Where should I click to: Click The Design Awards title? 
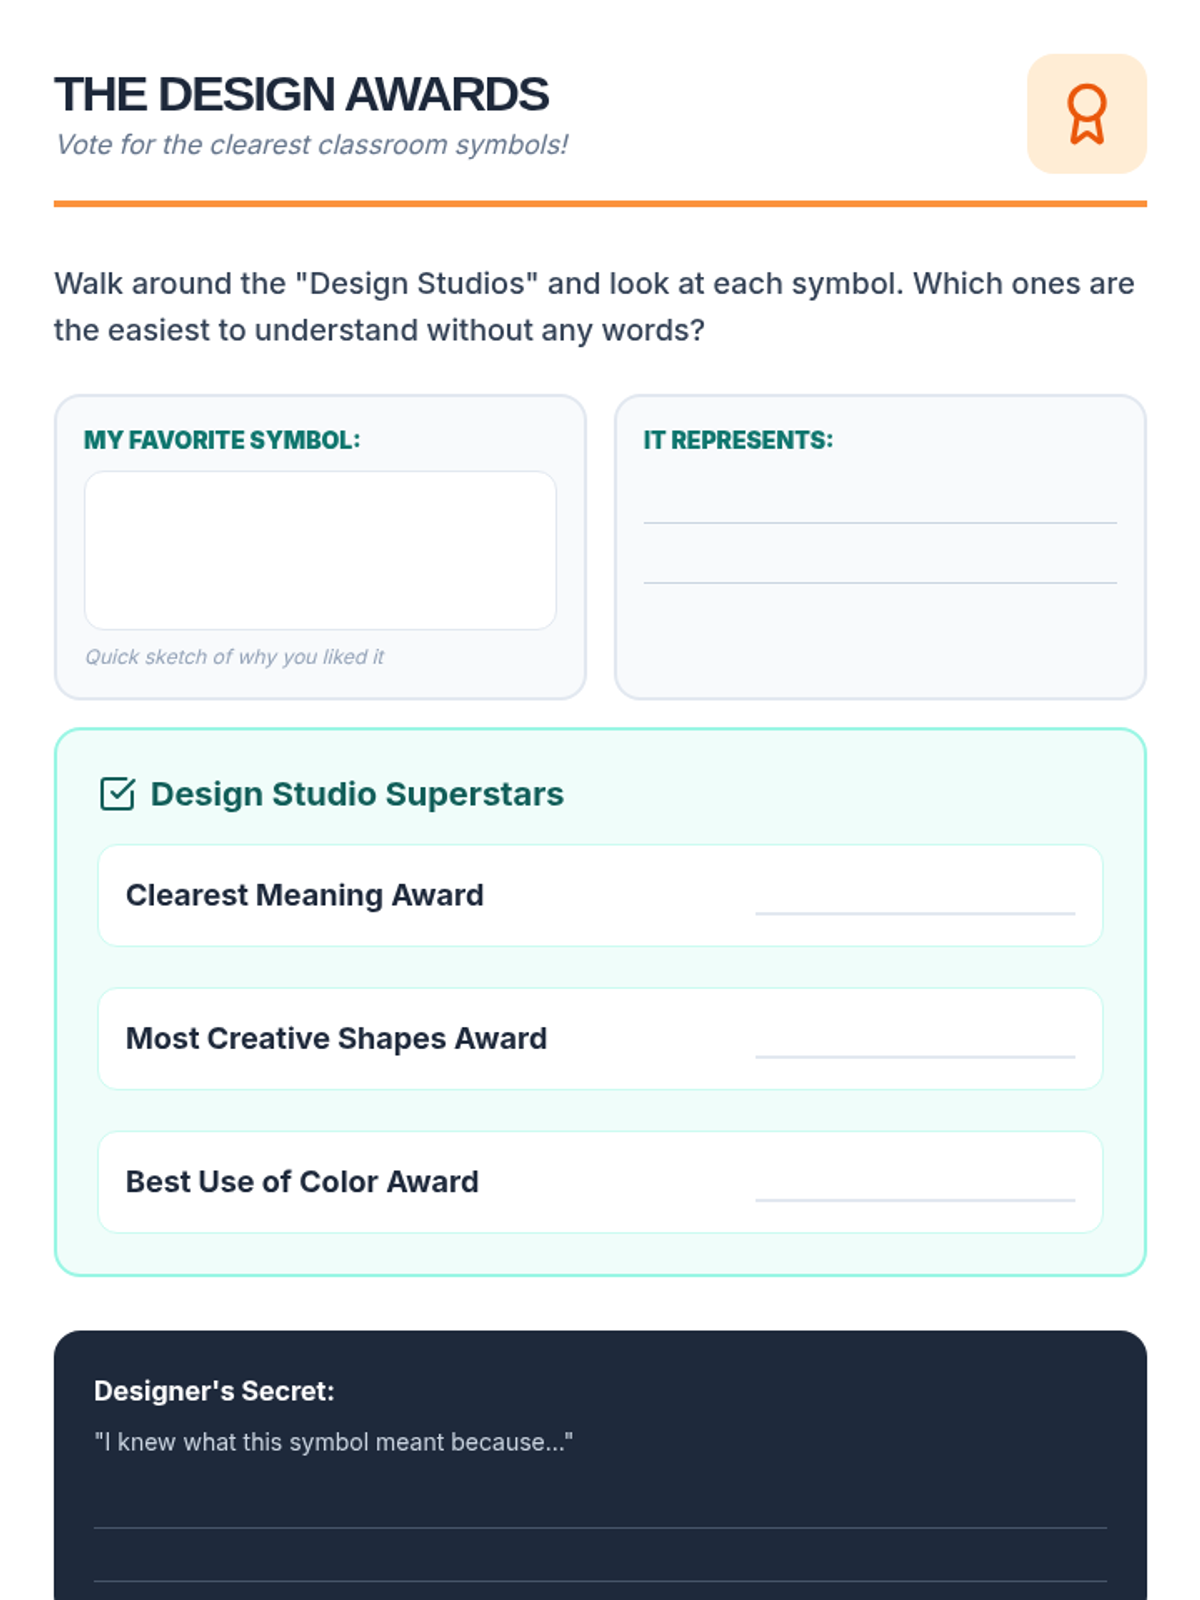301,95
